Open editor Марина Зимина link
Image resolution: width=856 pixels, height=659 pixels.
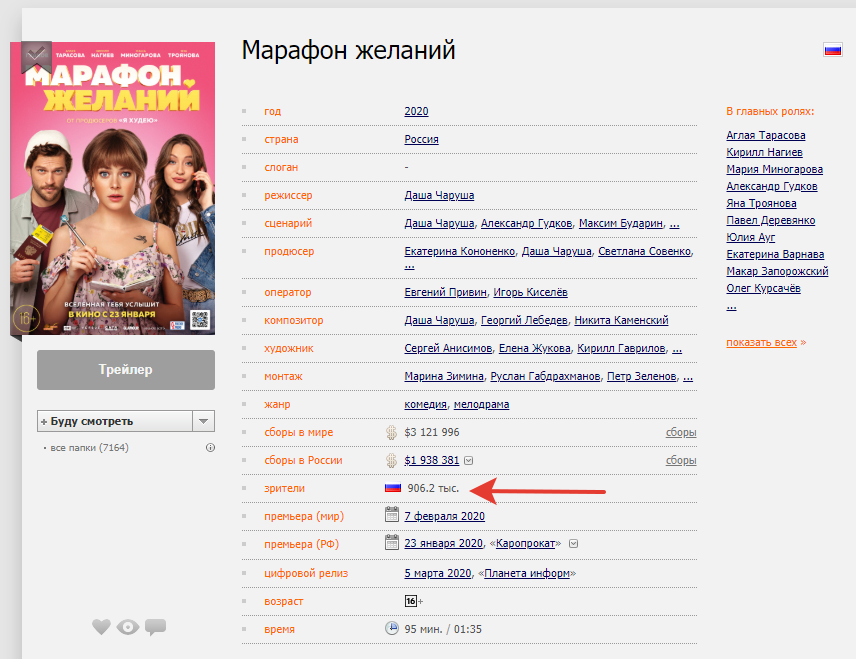(x=444, y=376)
